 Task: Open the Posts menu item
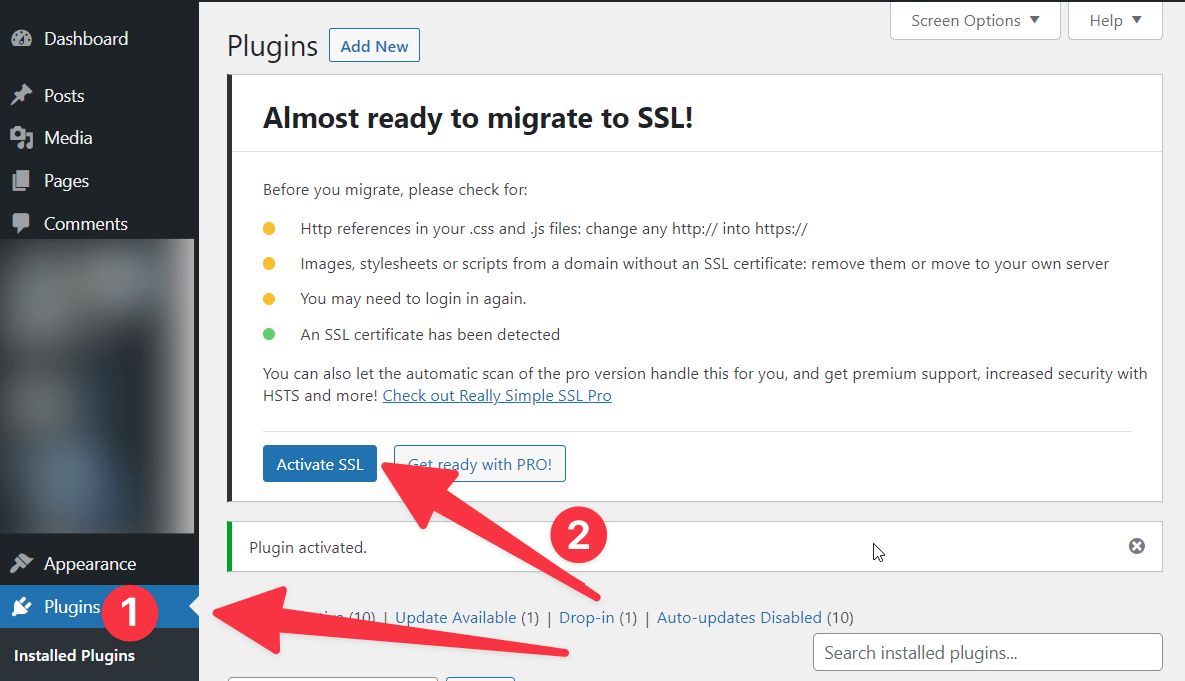pyautogui.click(x=99, y=96)
